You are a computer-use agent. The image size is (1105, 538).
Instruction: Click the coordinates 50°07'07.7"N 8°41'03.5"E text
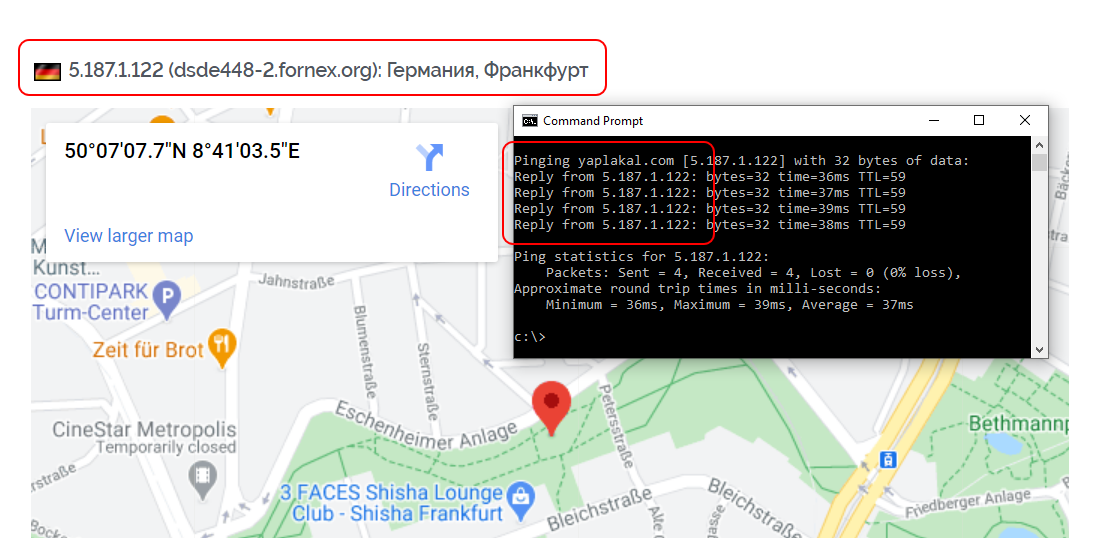click(x=182, y=151)
